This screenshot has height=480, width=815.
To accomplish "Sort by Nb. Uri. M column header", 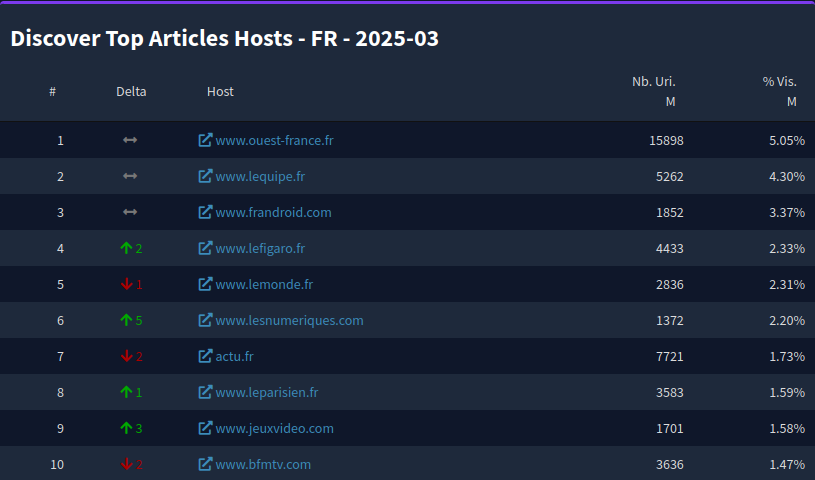I will (654, 91).
